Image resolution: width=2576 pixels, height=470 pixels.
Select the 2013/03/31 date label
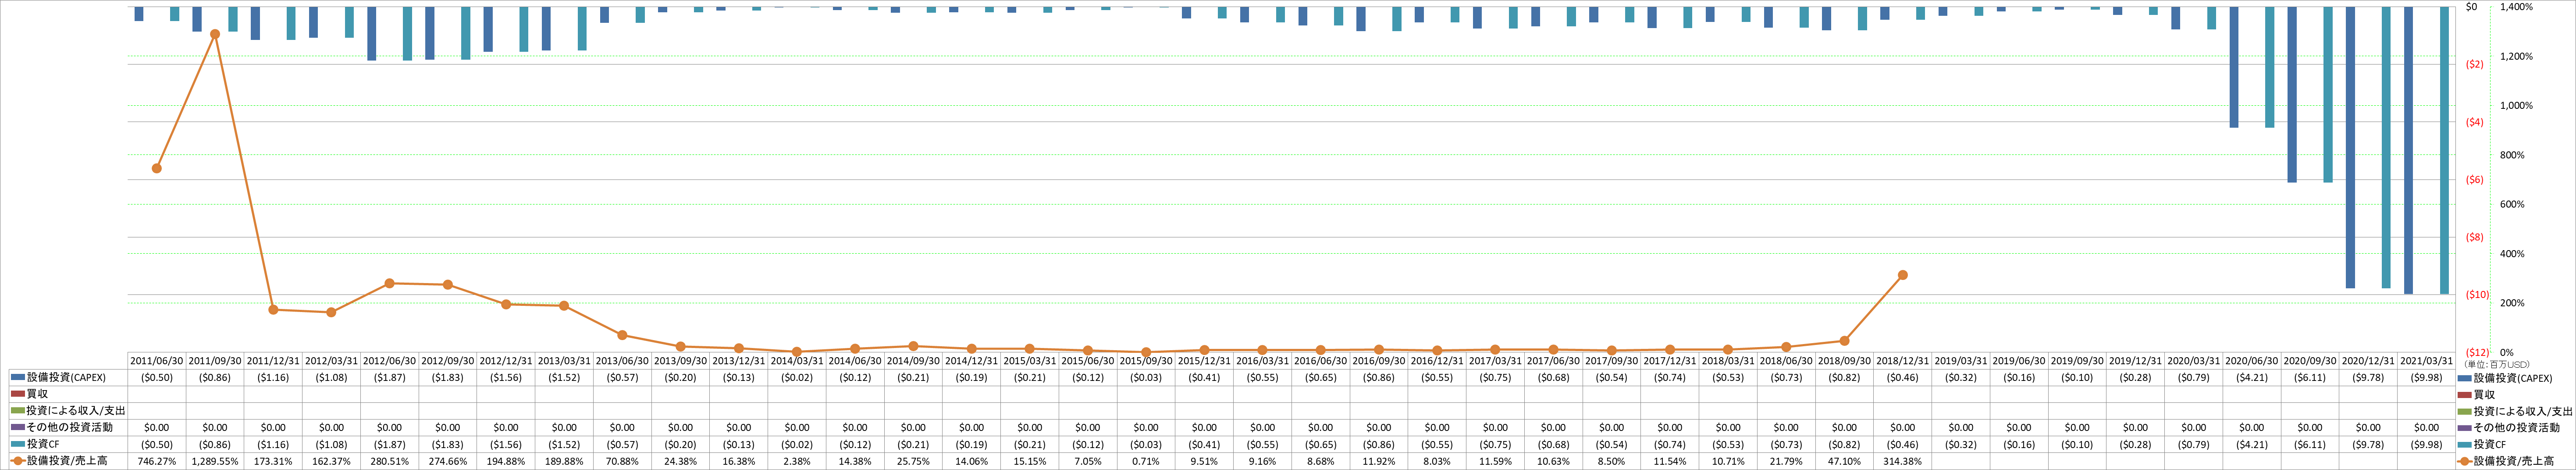[564, 361]
